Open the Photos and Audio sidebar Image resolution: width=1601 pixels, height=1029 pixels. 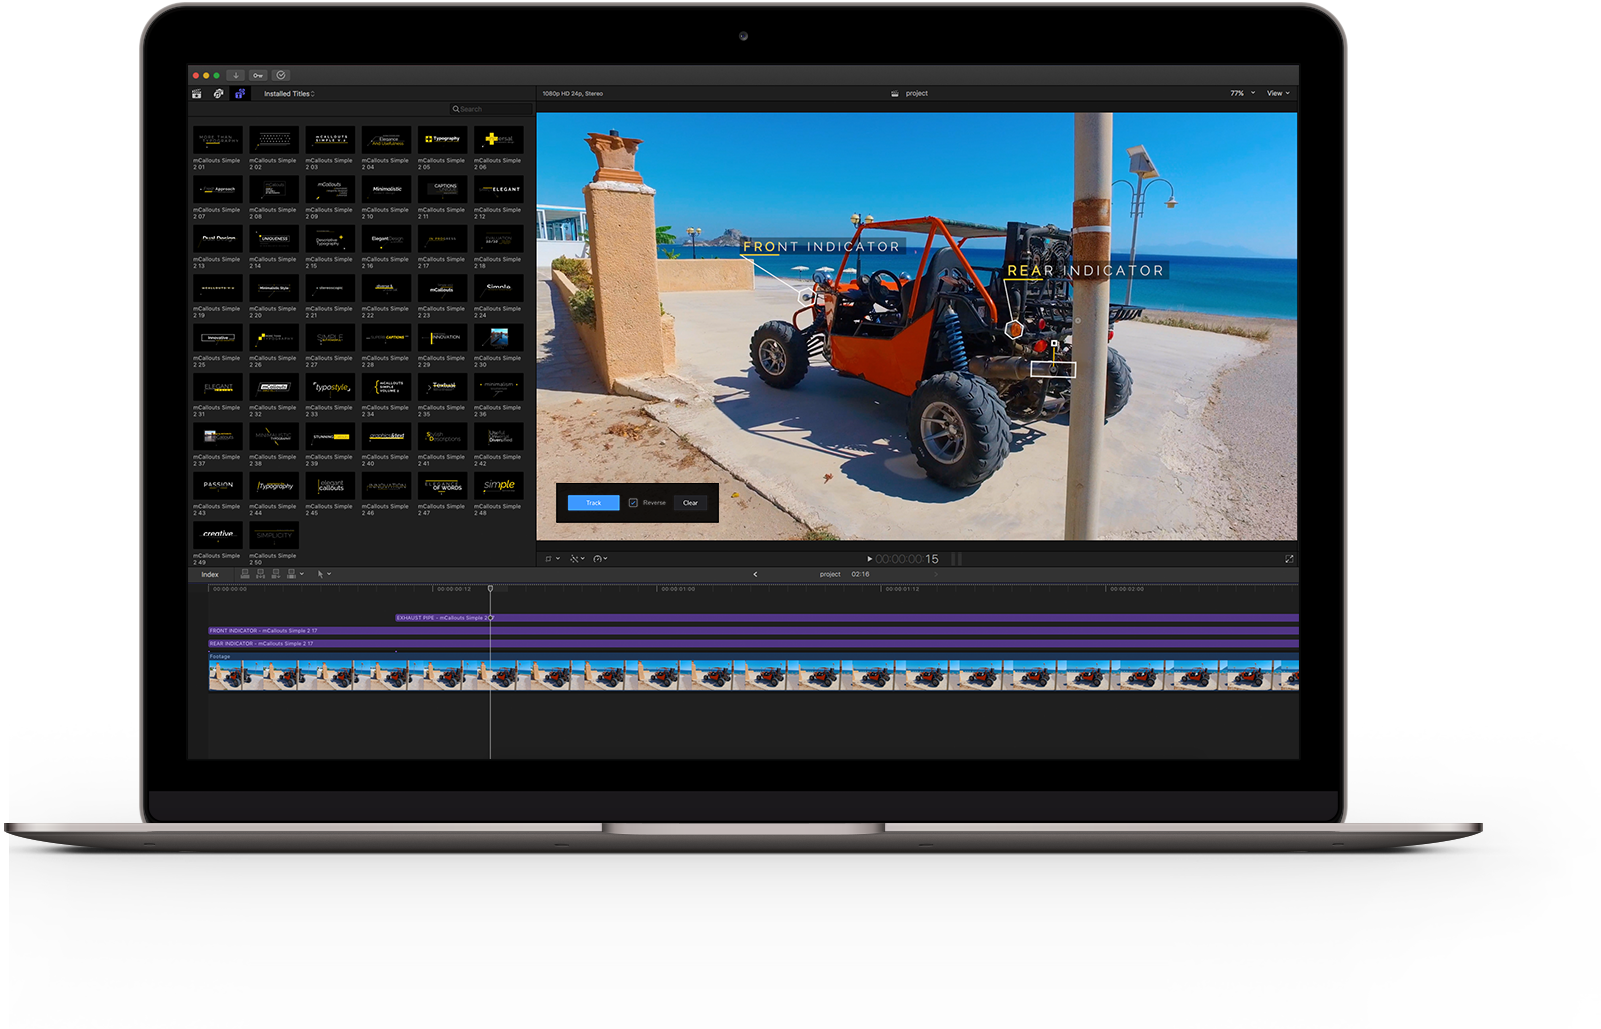[x=218, y=94]
